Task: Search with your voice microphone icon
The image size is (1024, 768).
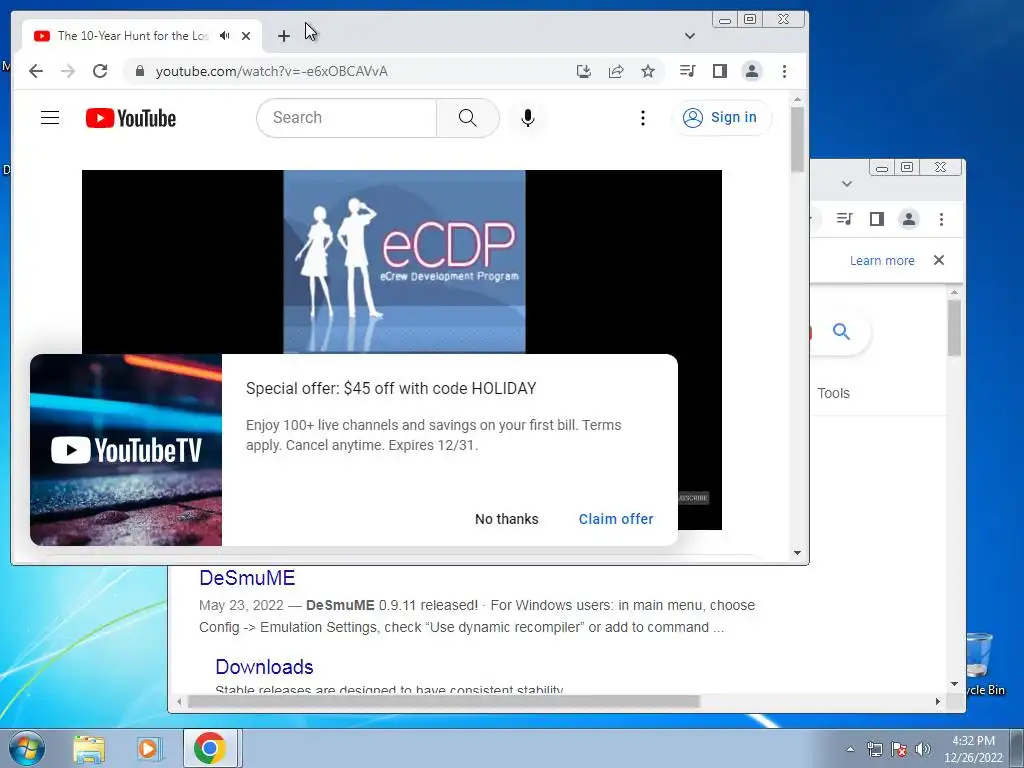Action: [x=528, y=118]
